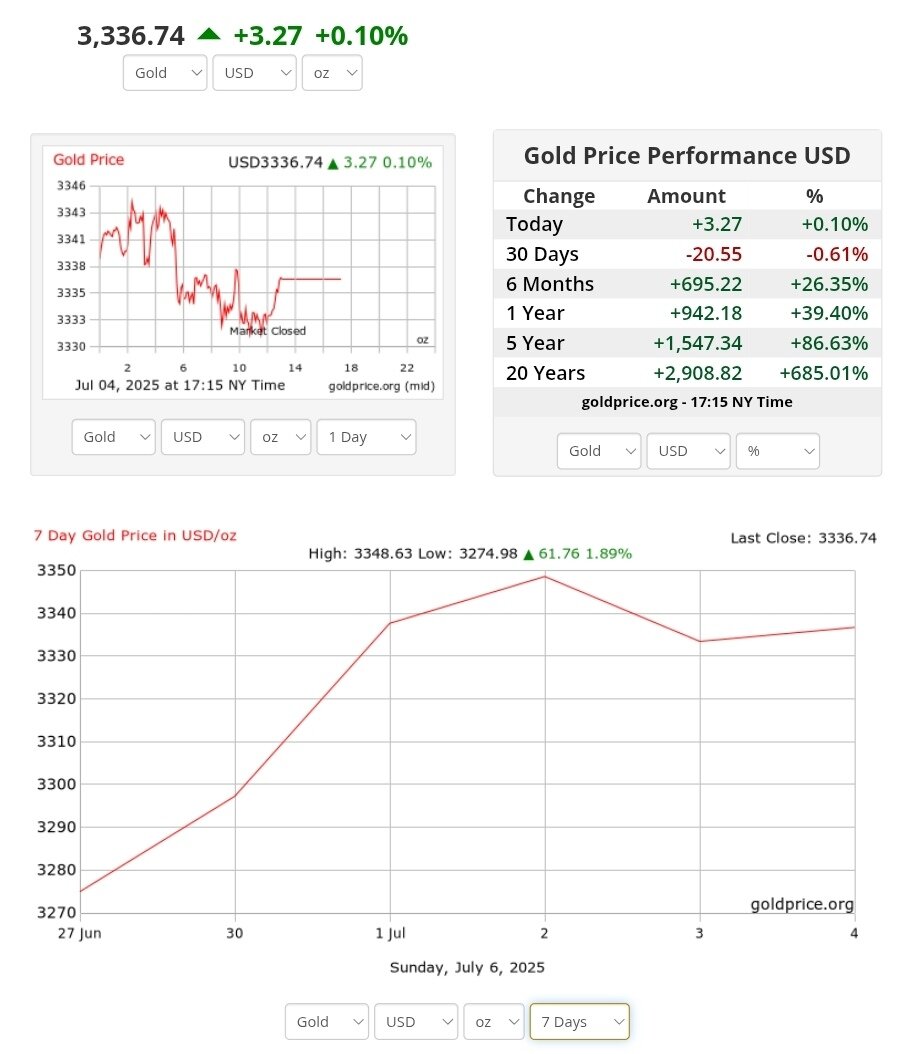This screenshot has width=912, height=1054.
Task: Click the green up arrow beside 3,336.74
Action: pos(208,34)
